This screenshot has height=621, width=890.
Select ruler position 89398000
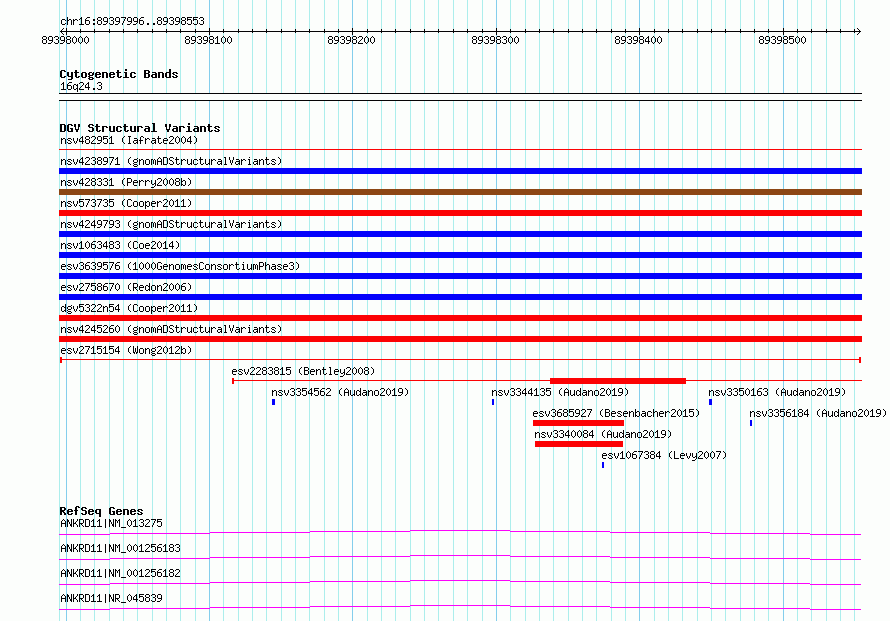click(x=65, y=40)
